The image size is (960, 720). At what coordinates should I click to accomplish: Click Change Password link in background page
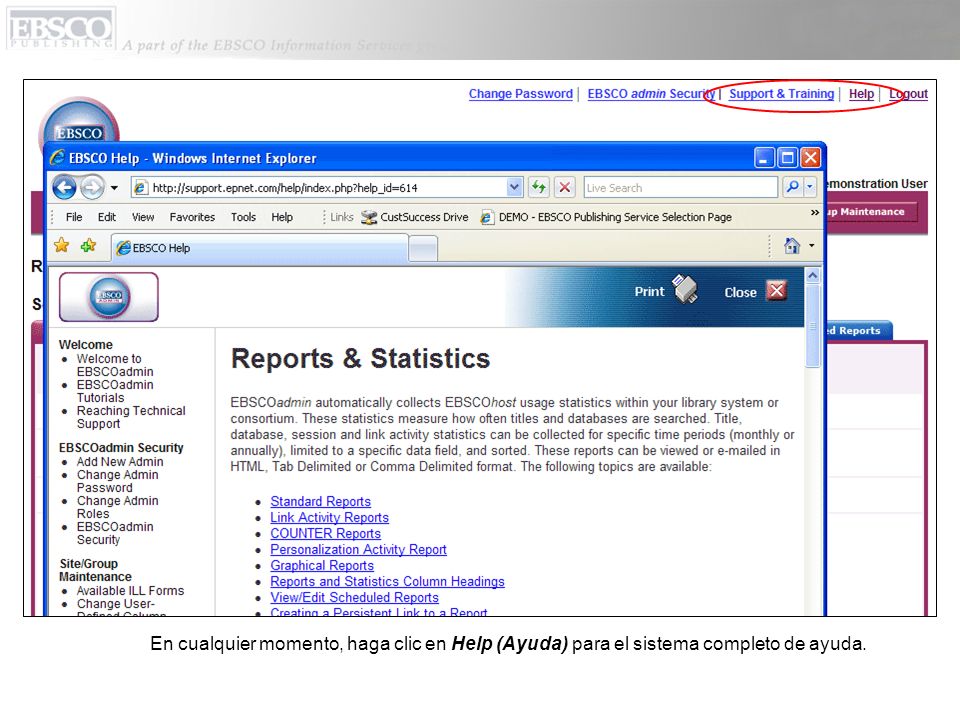tap(520, 94)
